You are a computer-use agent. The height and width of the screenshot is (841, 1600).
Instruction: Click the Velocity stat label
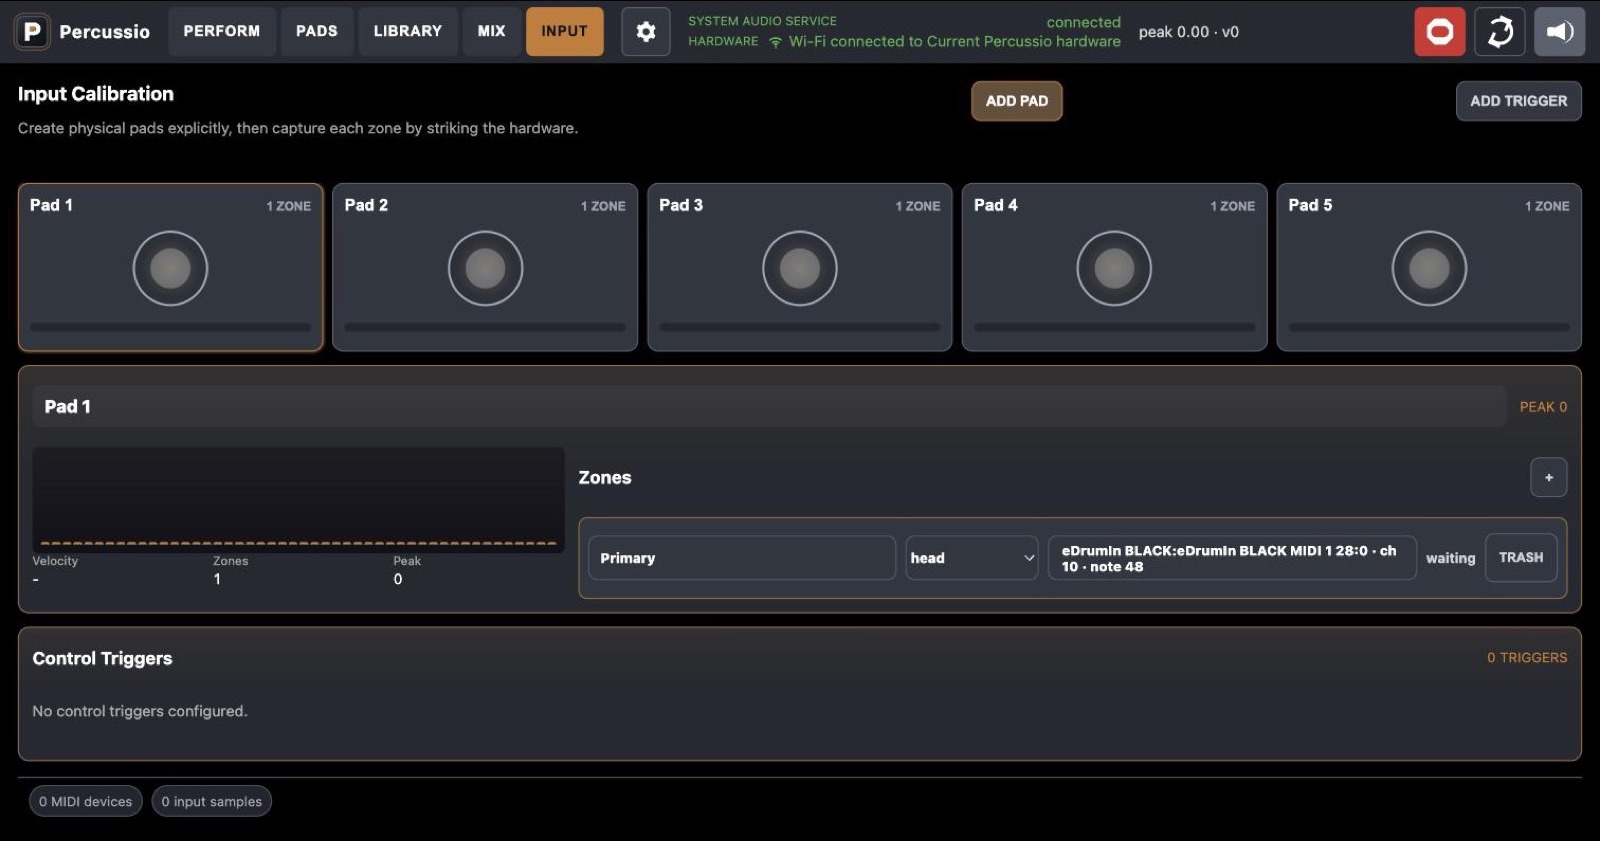[55, 561]
